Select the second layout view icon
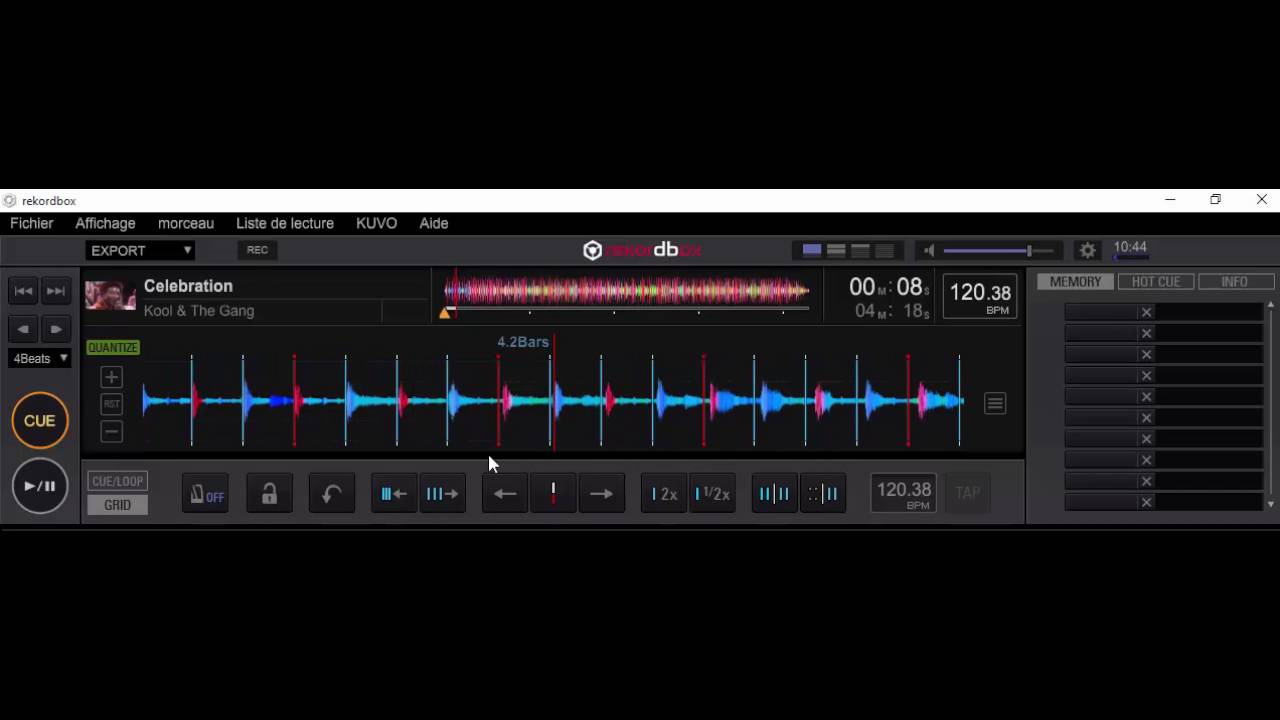This screenshot has width=1280, height=720. [x=836, y=250]
